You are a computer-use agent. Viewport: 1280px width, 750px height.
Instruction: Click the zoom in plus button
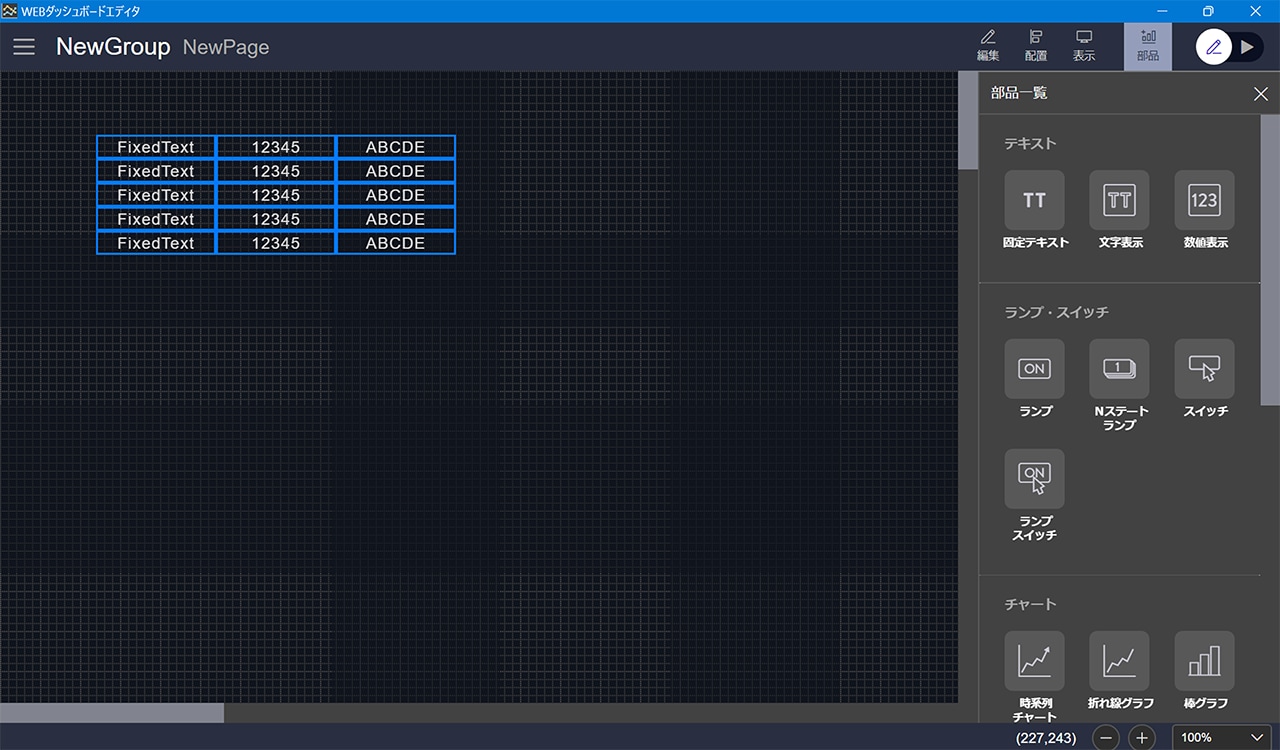[x=1142, y=738]
